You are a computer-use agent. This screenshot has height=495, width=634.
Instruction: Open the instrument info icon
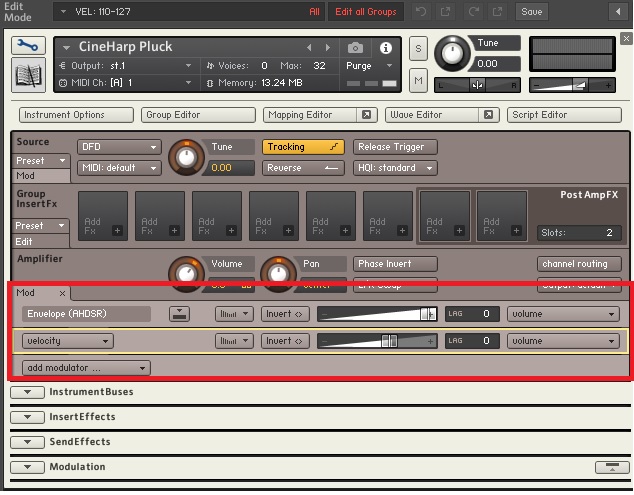pyautogui.click(x=385, y=48)
